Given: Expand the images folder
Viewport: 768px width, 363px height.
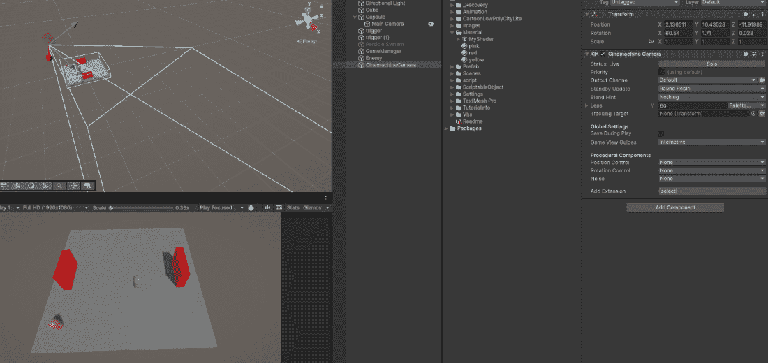Looking at the screenshot, I should [x=452, y=25].
